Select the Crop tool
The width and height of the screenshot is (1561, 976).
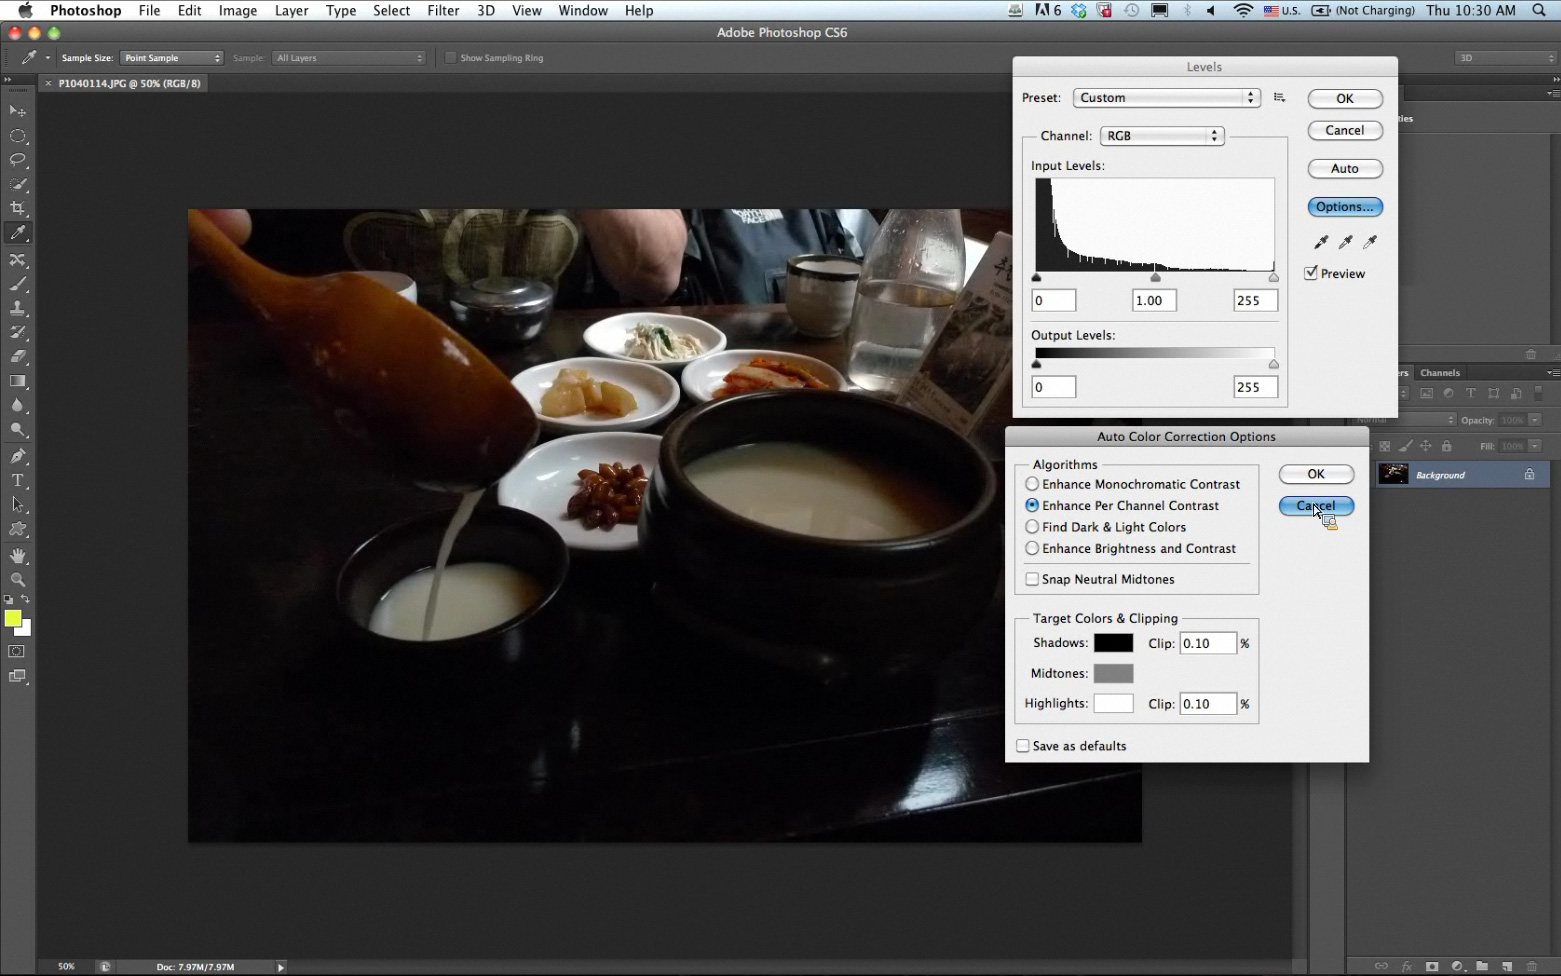point(18,209)
